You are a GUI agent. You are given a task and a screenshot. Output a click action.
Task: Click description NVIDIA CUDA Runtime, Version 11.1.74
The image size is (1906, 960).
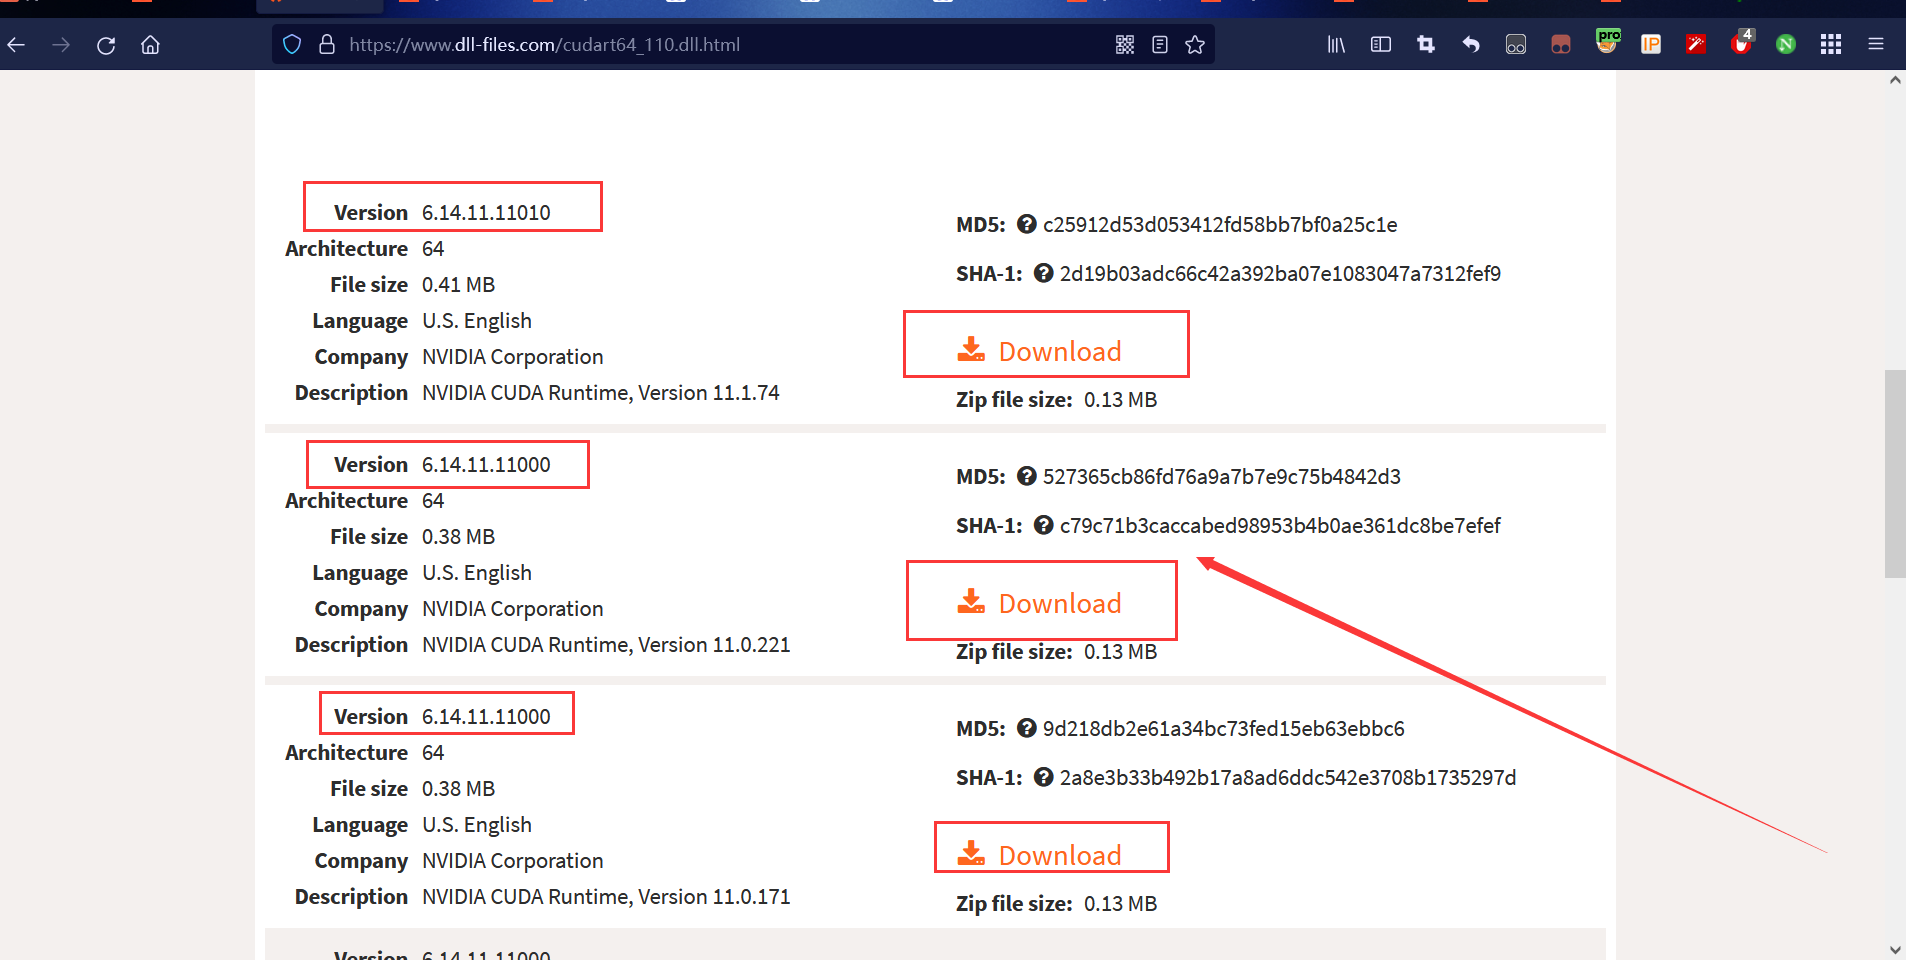(600, 393)
